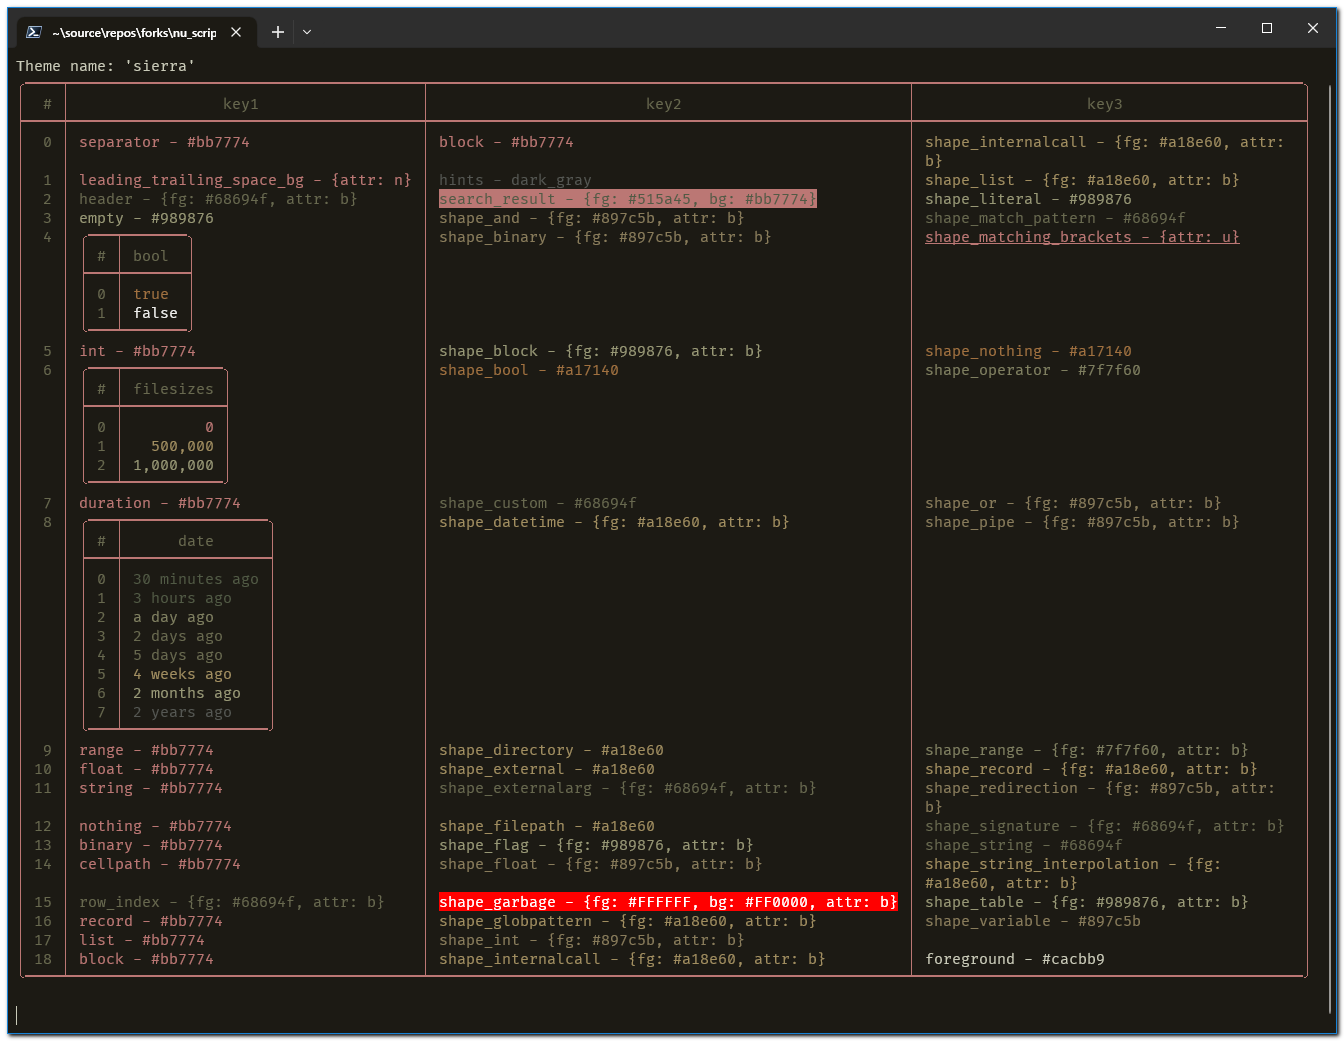1344x1041 pixels.
Task: Click the "shape_filepath - #a18e60" entry
Action: [x=547, y=826]
